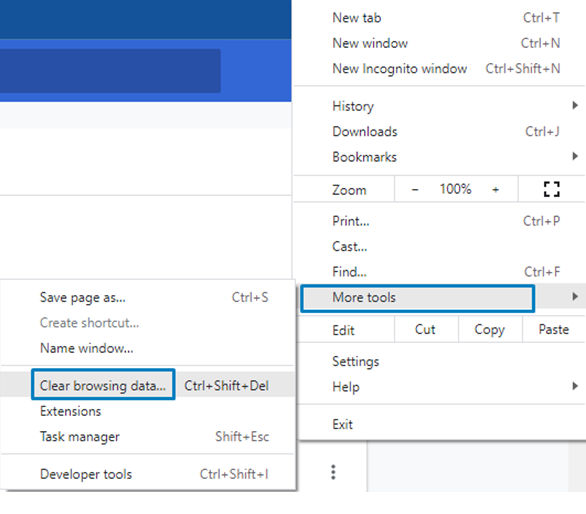Expand the More tools submenu arrow
The height and width of the screenshot is (514, 586).
coord(575,297)
